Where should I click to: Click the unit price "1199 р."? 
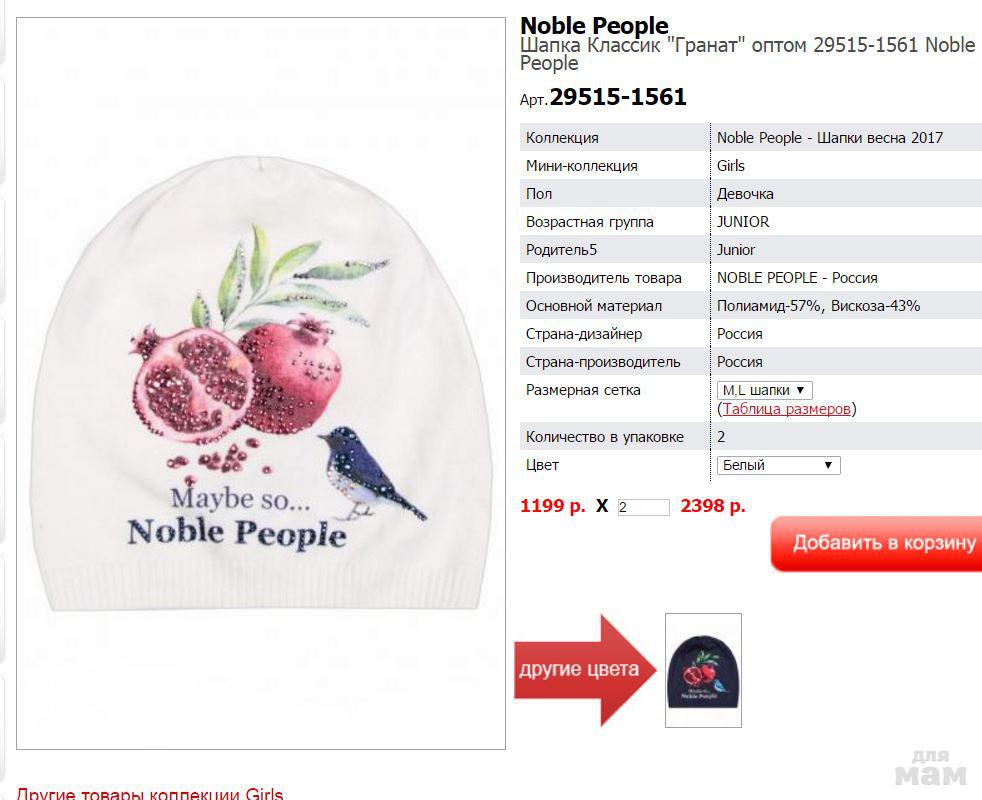point(552,506)
